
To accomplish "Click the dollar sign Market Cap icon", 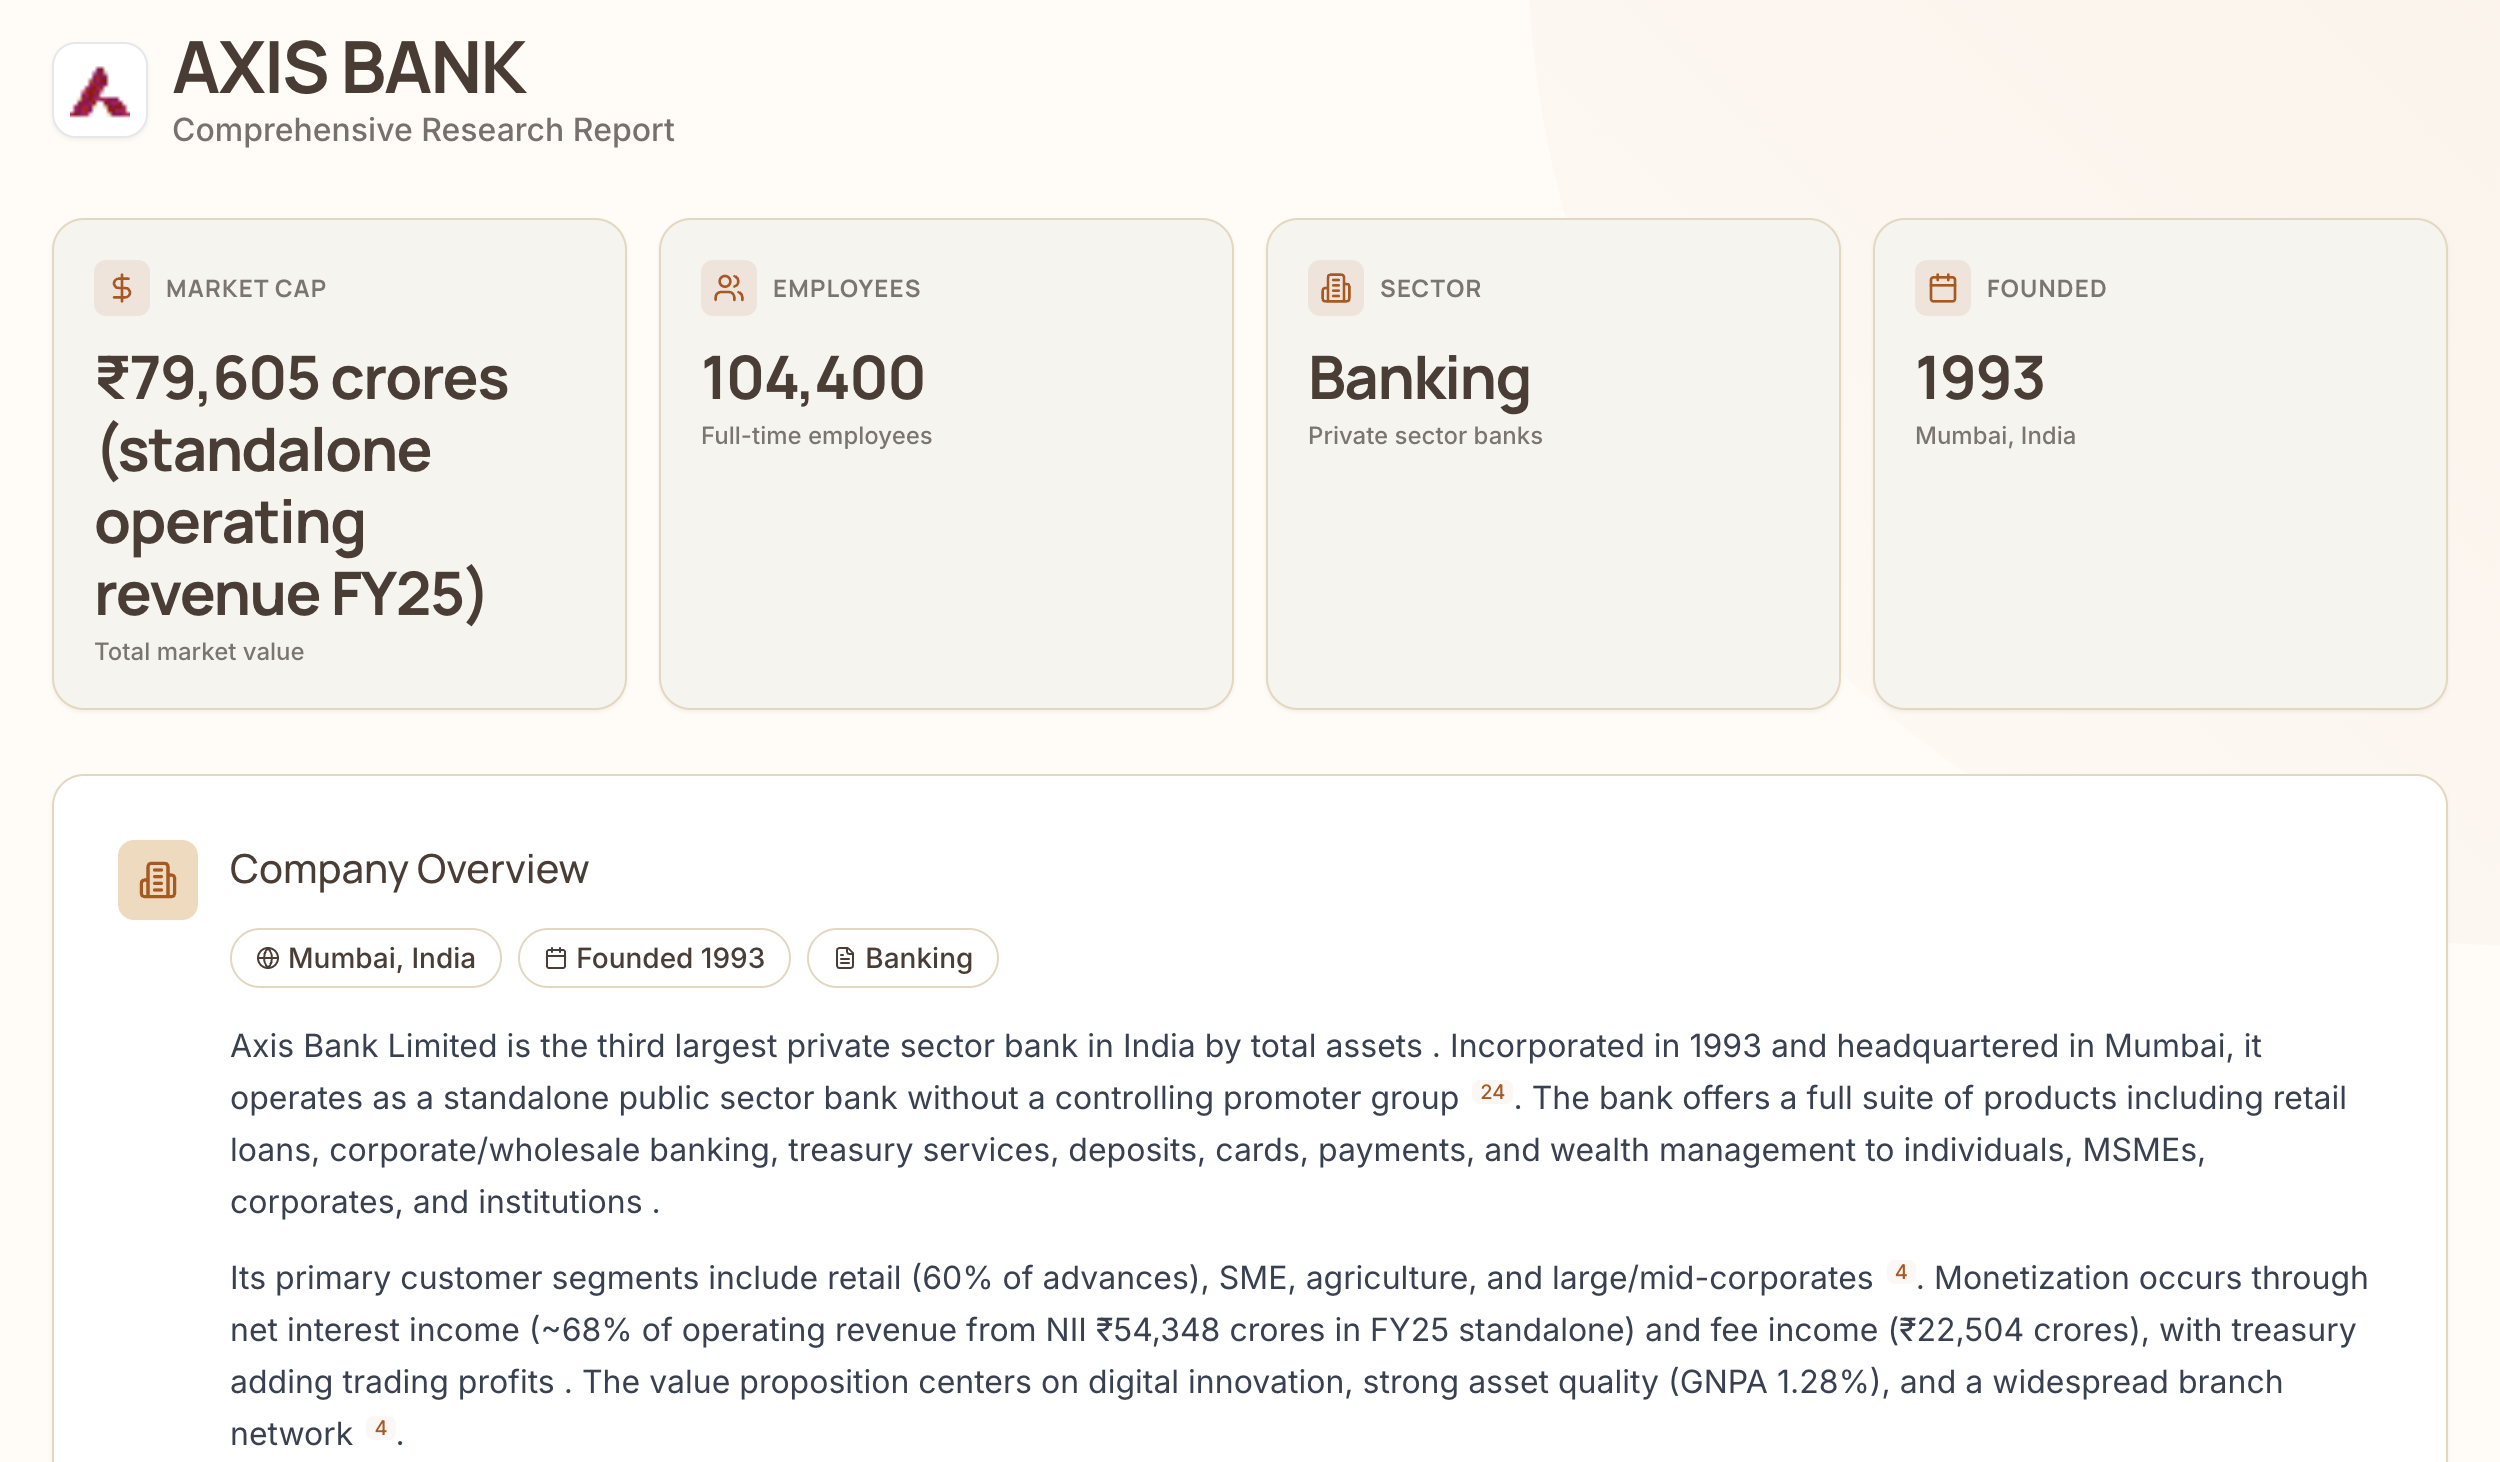I will [x=122, y=288].
